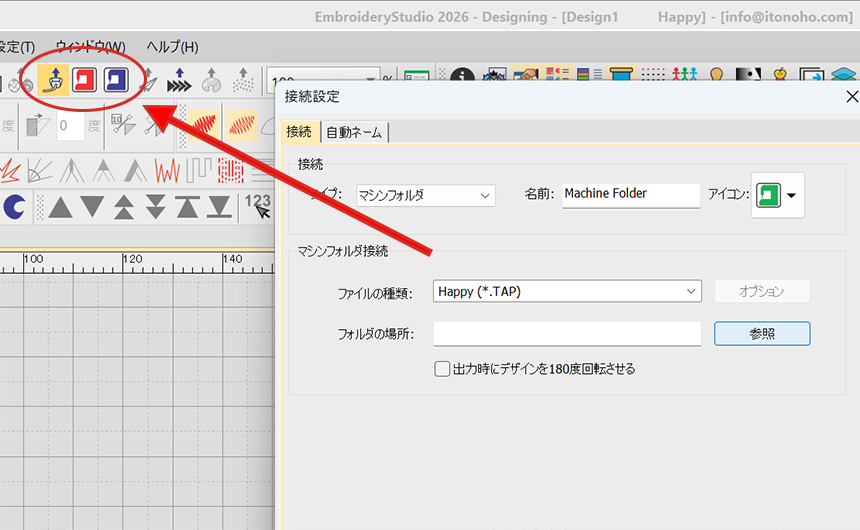Image resolution: width=860 pixels, height=530 pixels.
Task: Click the blue arrow with black chevrons icon
Action: click(x=179, y=81)
